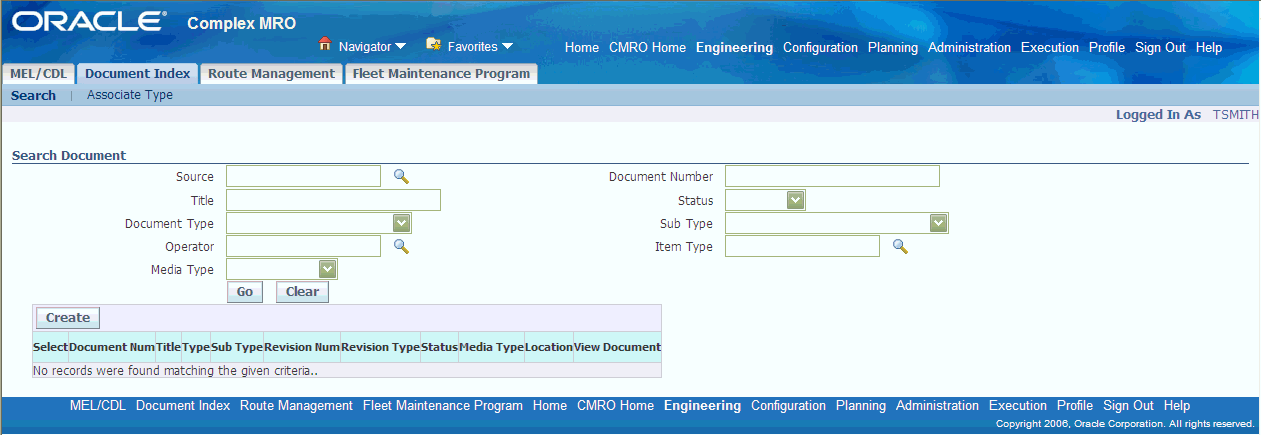Click into the Title input field
1261x435 pixels.
[x=333, y=200]
